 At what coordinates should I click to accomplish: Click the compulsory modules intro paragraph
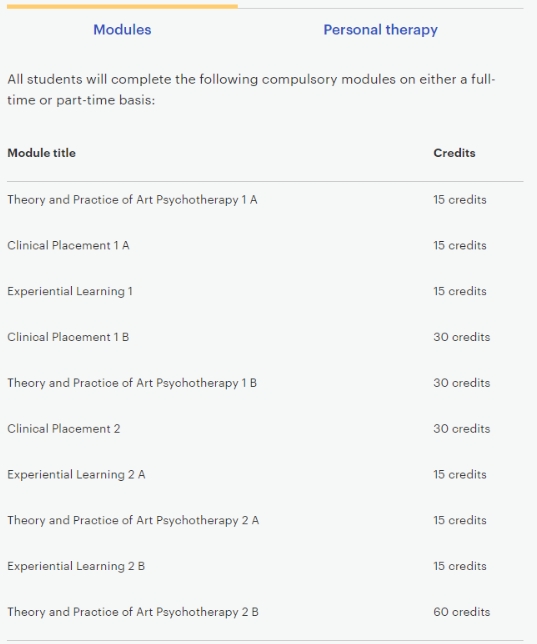coord(251,90)
